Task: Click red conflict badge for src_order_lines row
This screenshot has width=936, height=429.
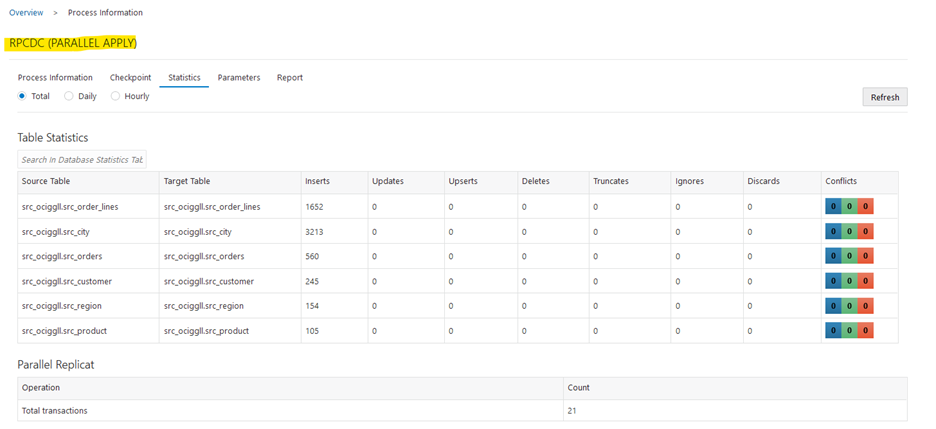Action: [866, 207]
